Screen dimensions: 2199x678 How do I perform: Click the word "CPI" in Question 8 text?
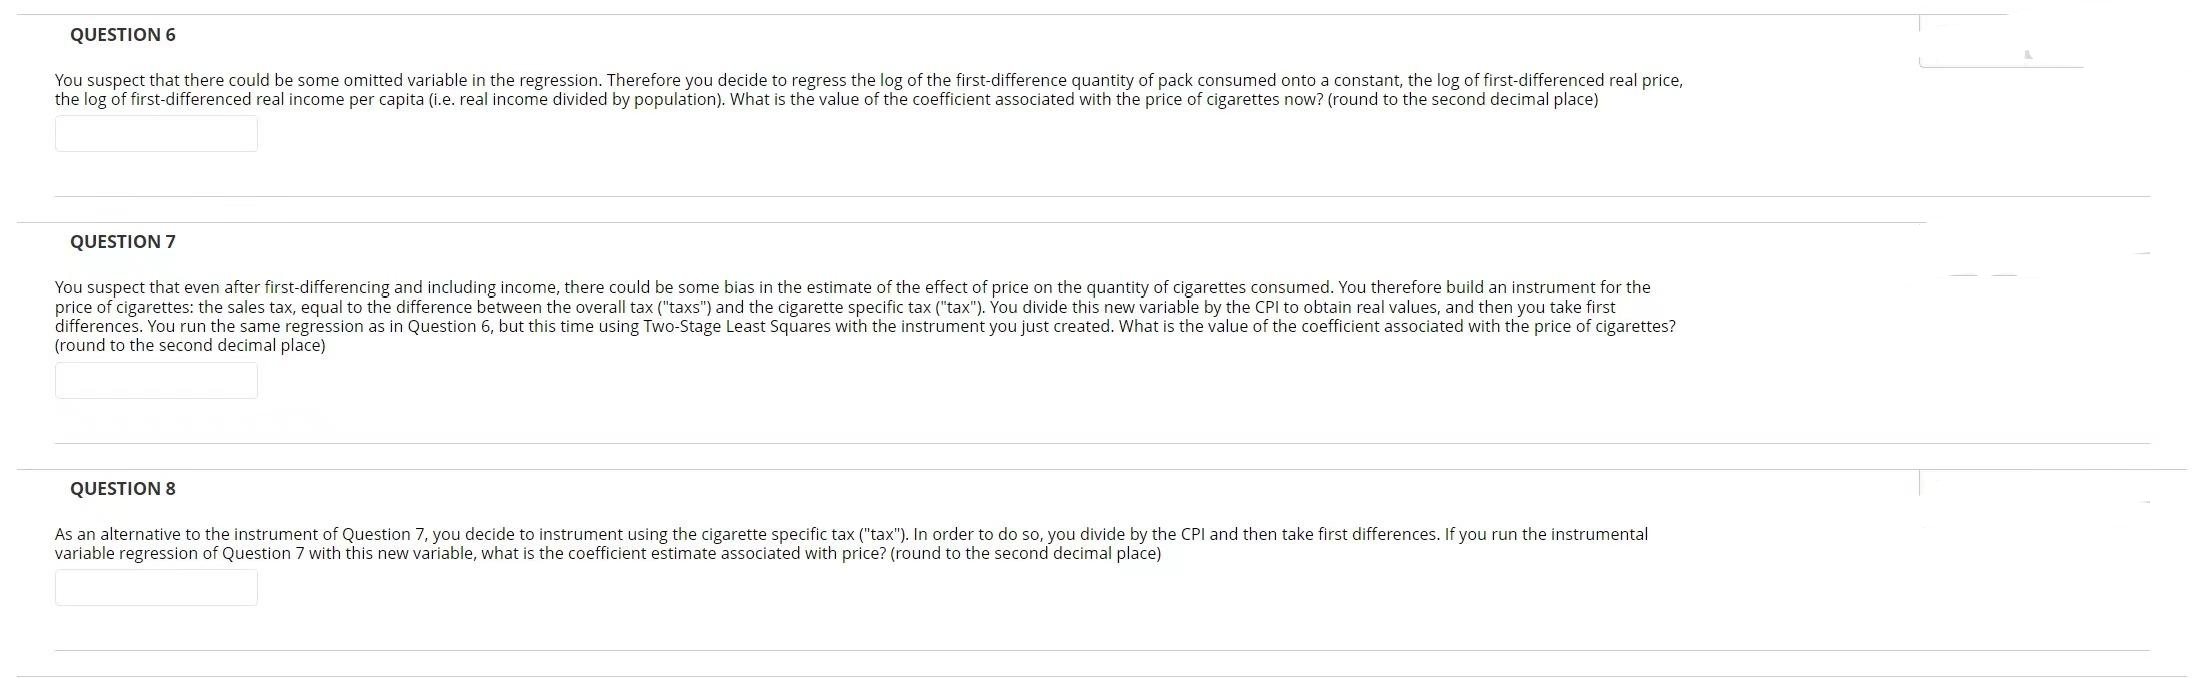pyautogui.click(x=1195, y=533)
